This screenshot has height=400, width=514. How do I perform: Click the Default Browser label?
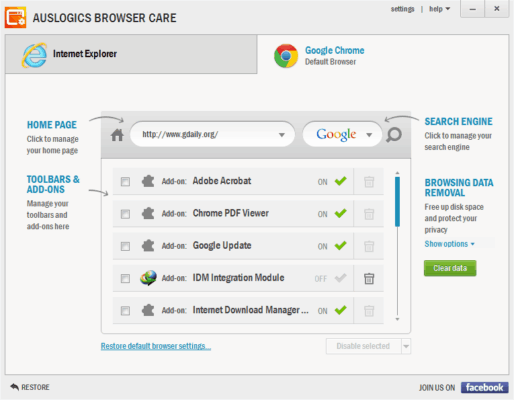click(330, 62)
